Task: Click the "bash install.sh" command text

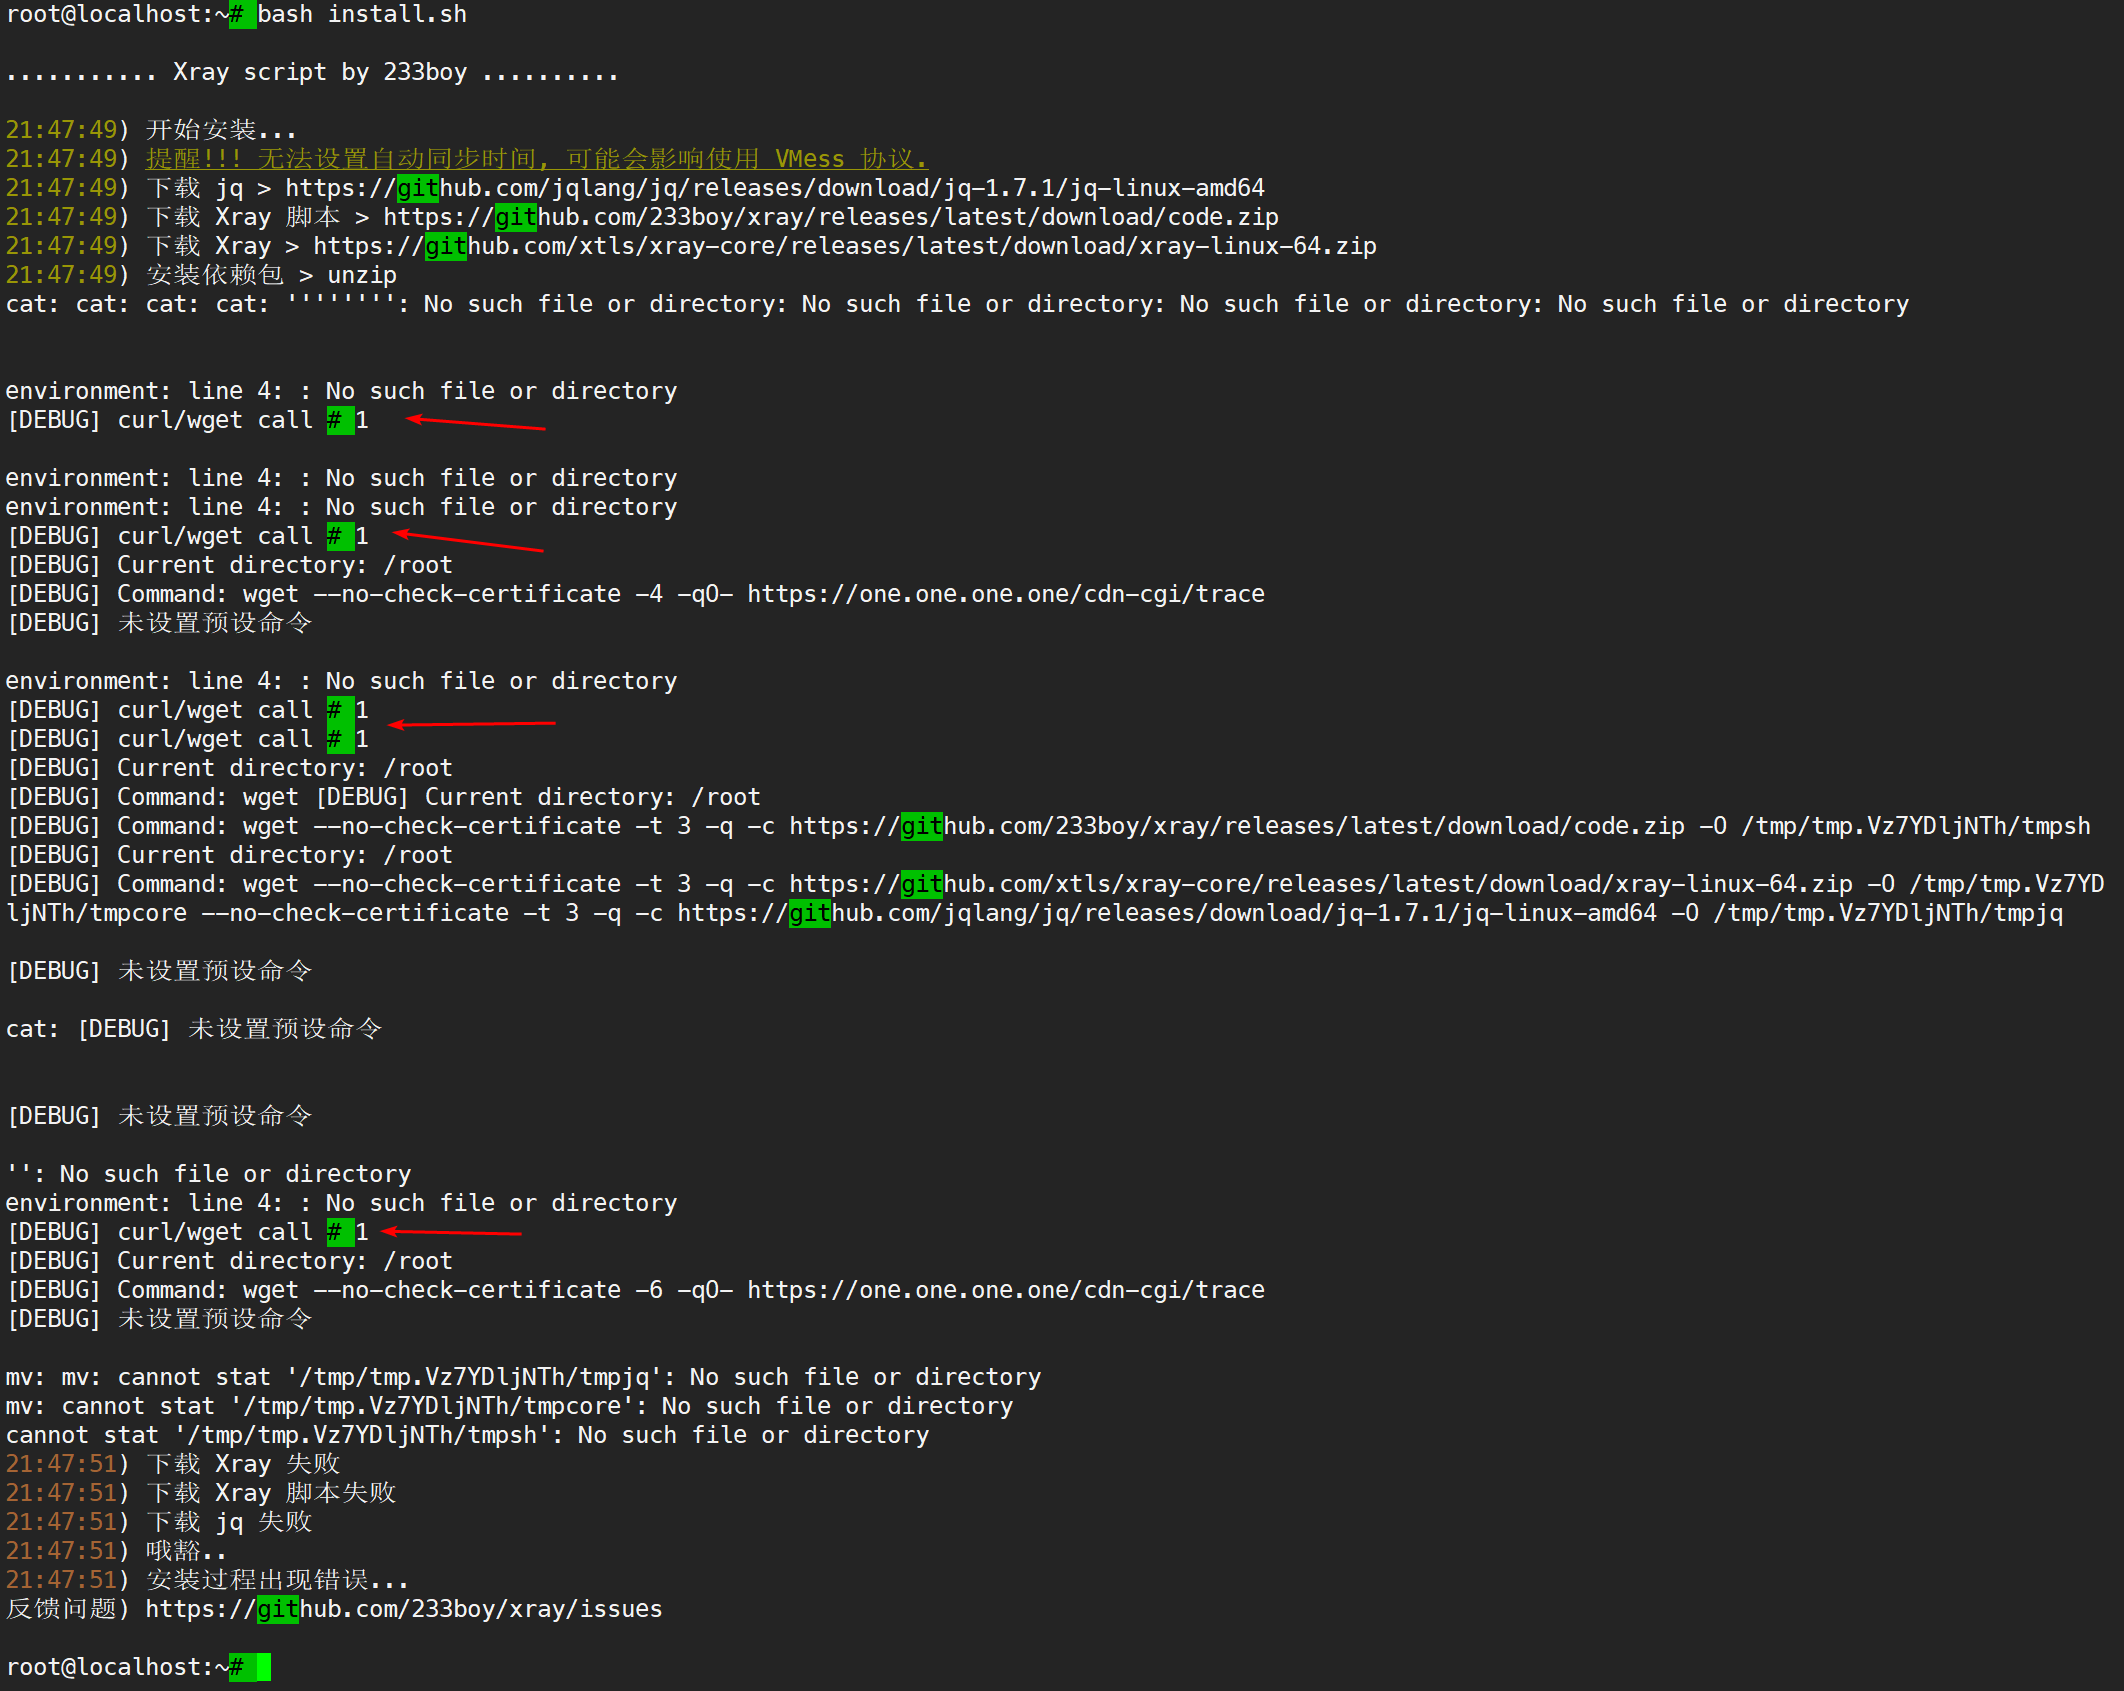Action: pos(361,14)
